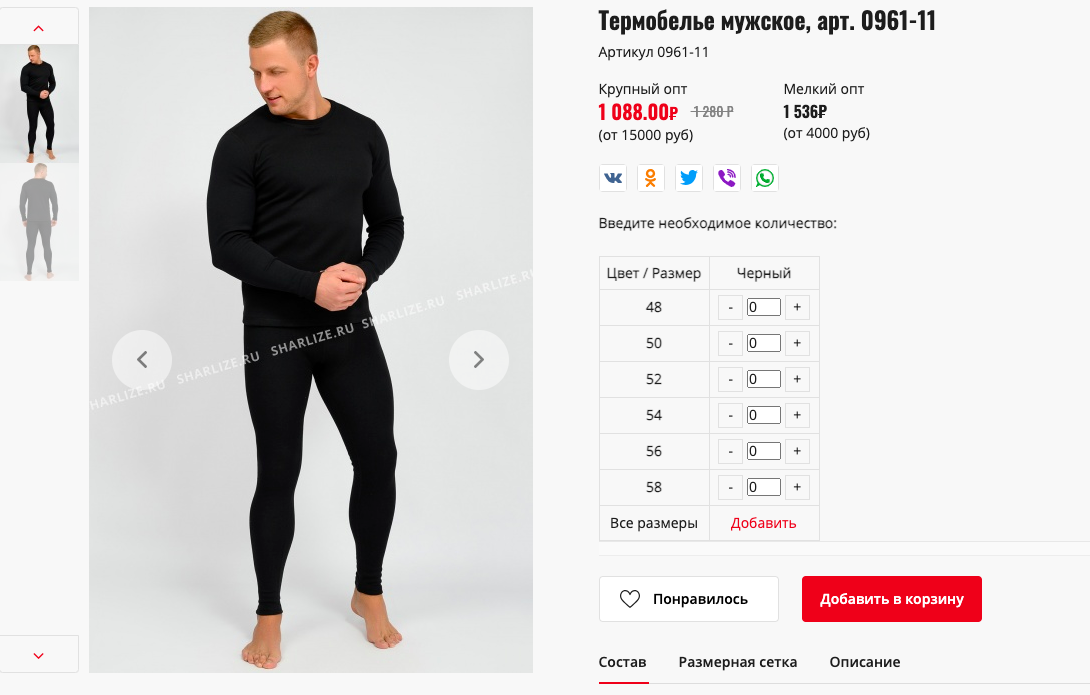Expand the thumbnail list downward with the red chevron

click(39, 655)
